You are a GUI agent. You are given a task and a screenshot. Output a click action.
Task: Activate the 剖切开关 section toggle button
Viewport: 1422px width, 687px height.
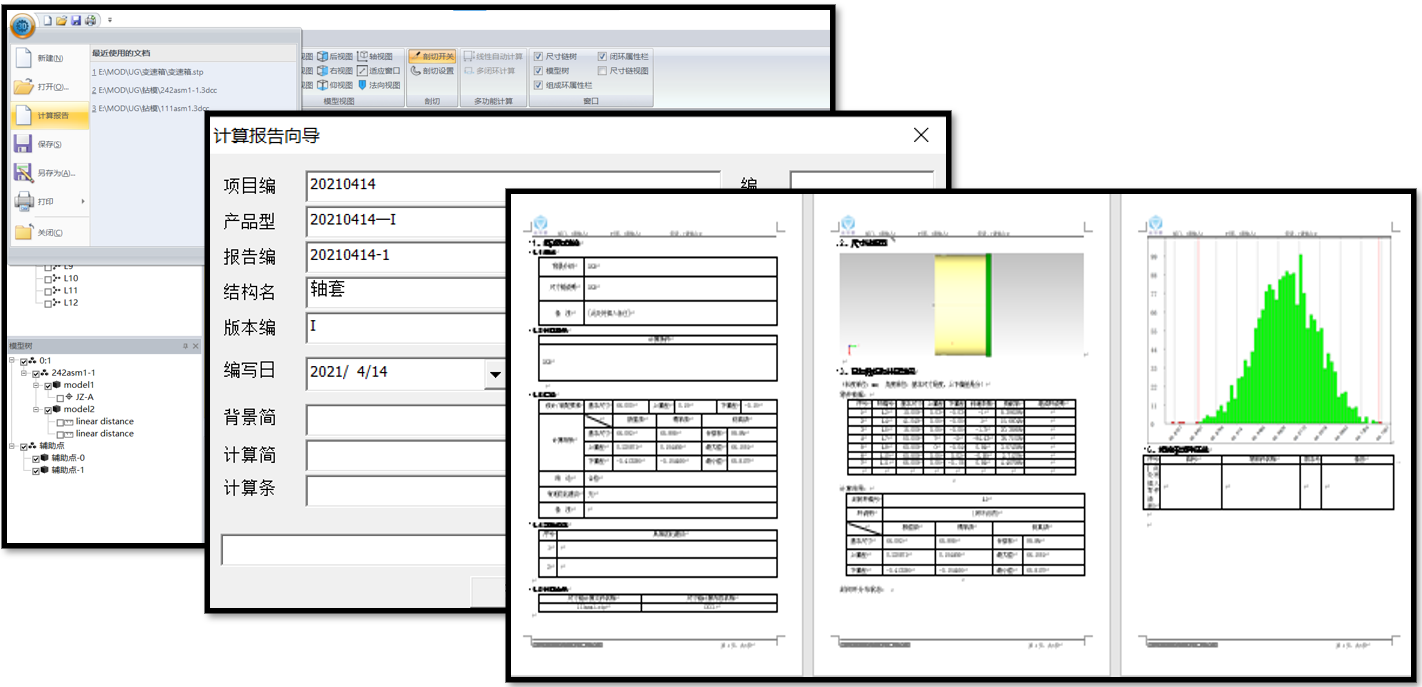(430, 57)
